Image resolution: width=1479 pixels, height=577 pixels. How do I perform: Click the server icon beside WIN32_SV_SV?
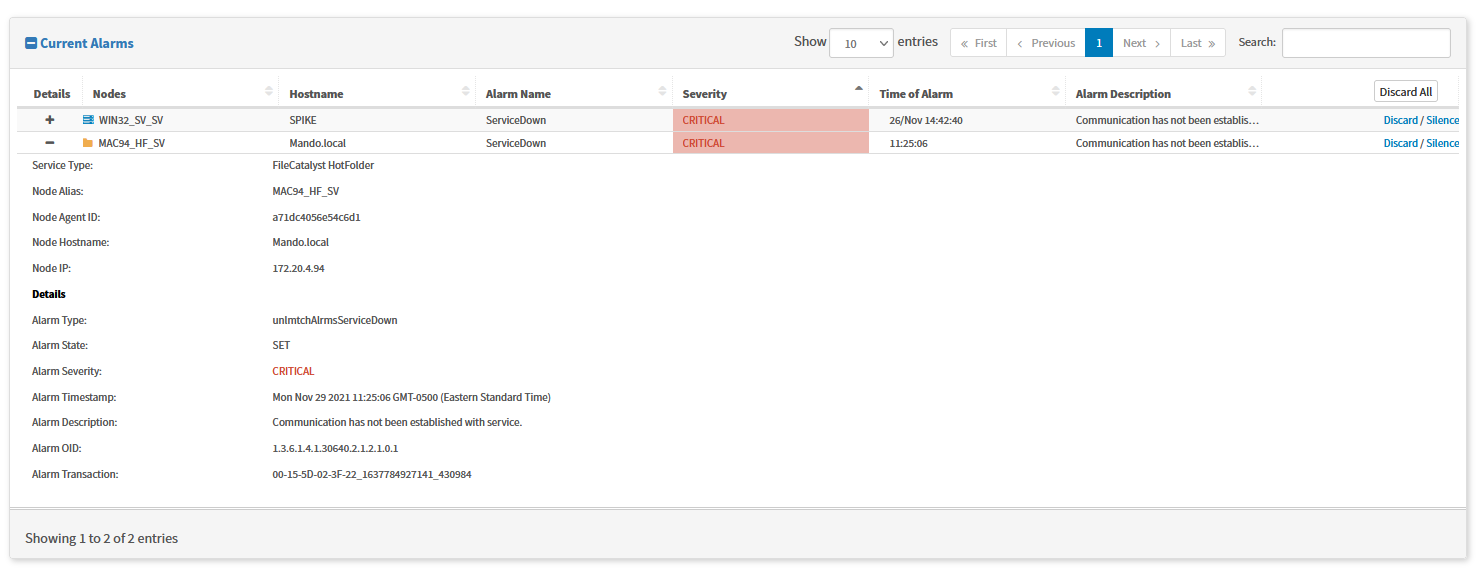pos(88,120)
